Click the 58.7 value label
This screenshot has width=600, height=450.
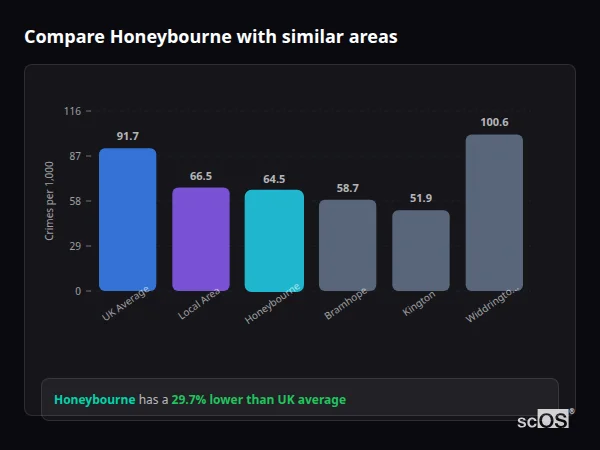point(347,188)
